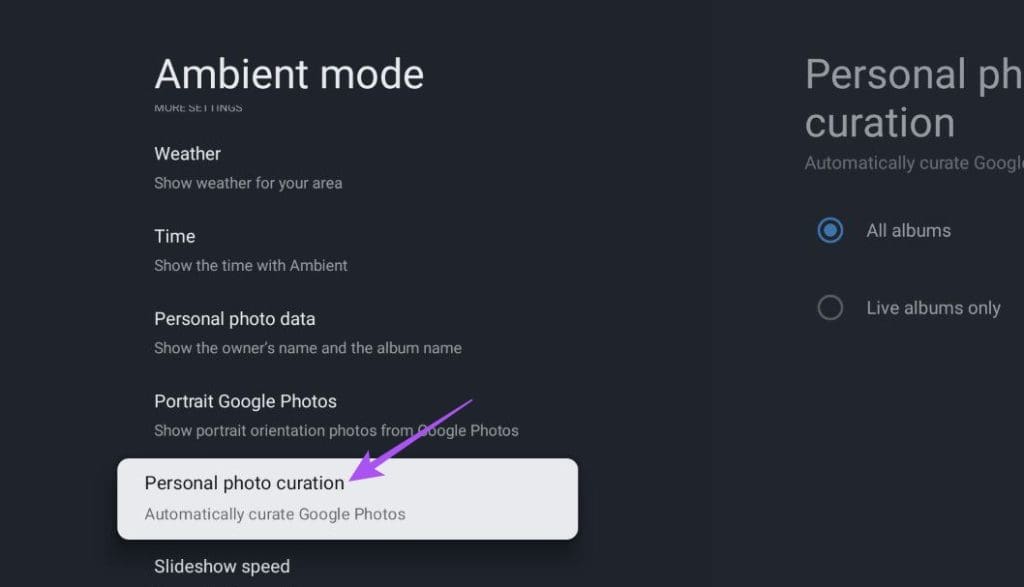
Task: Toggle the All albums selection circle
Action: (830, 230)
